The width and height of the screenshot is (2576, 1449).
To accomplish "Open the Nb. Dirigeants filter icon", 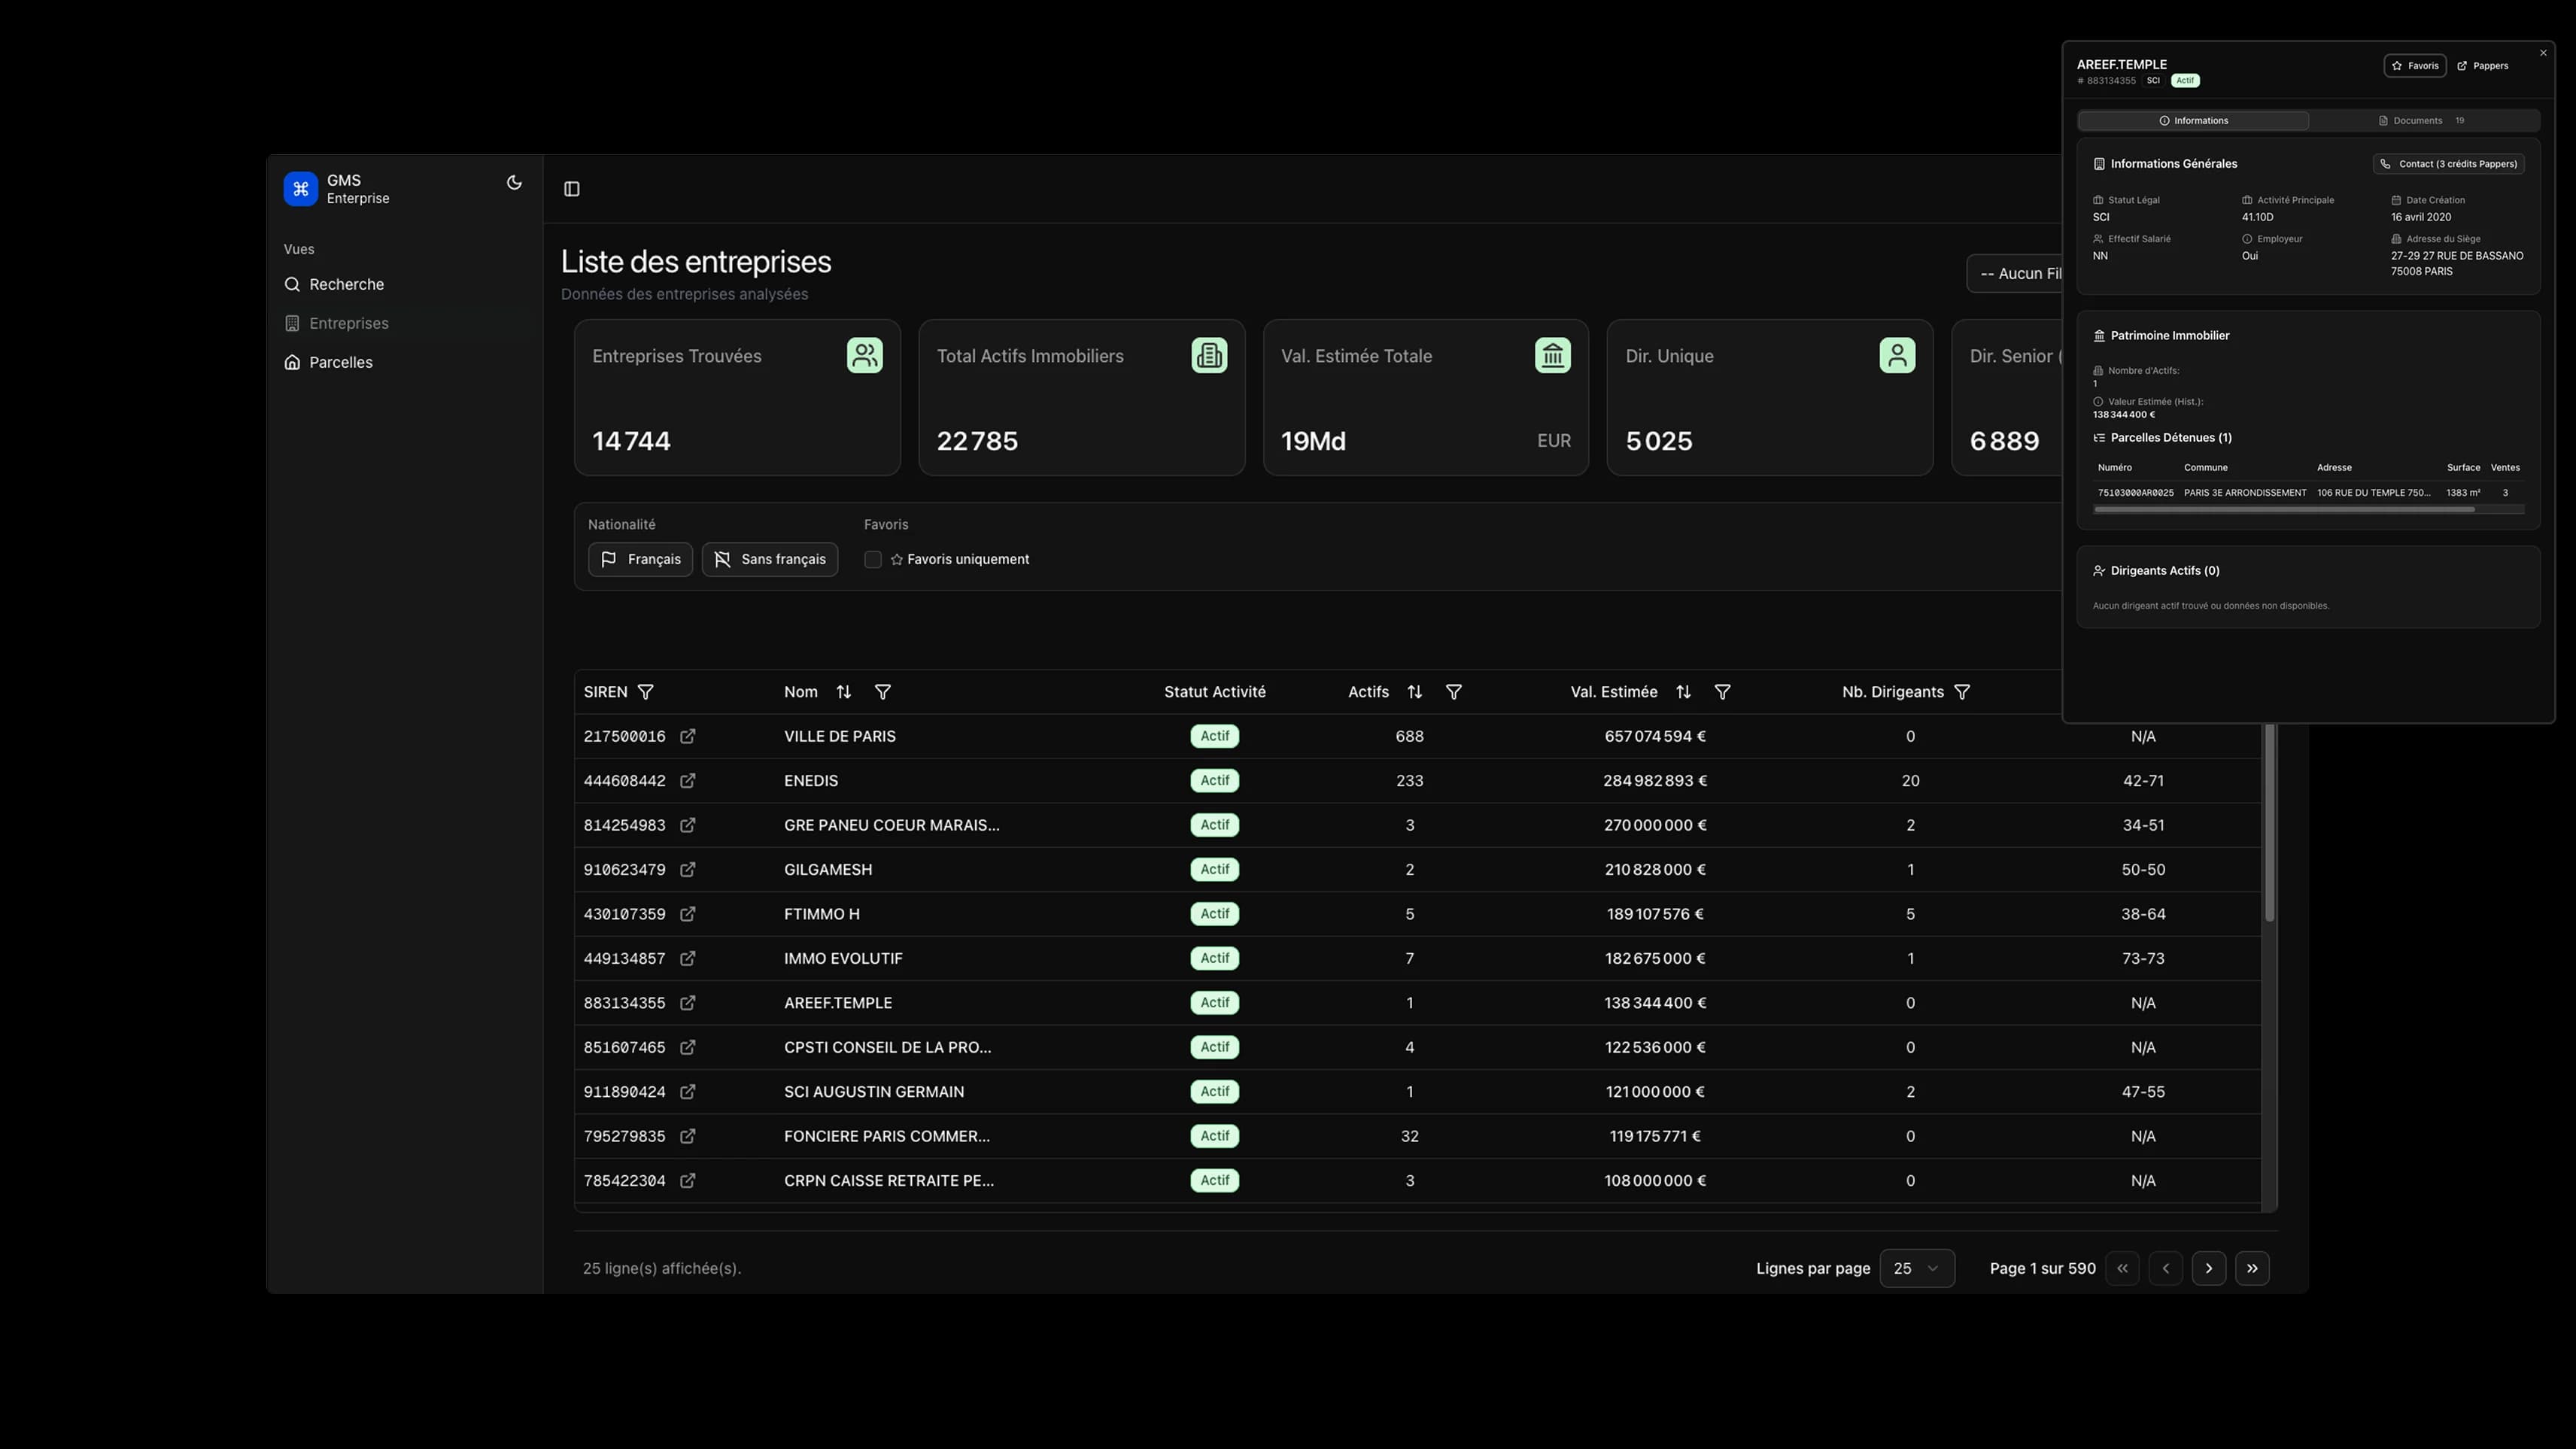I will tap(1962, 691).
